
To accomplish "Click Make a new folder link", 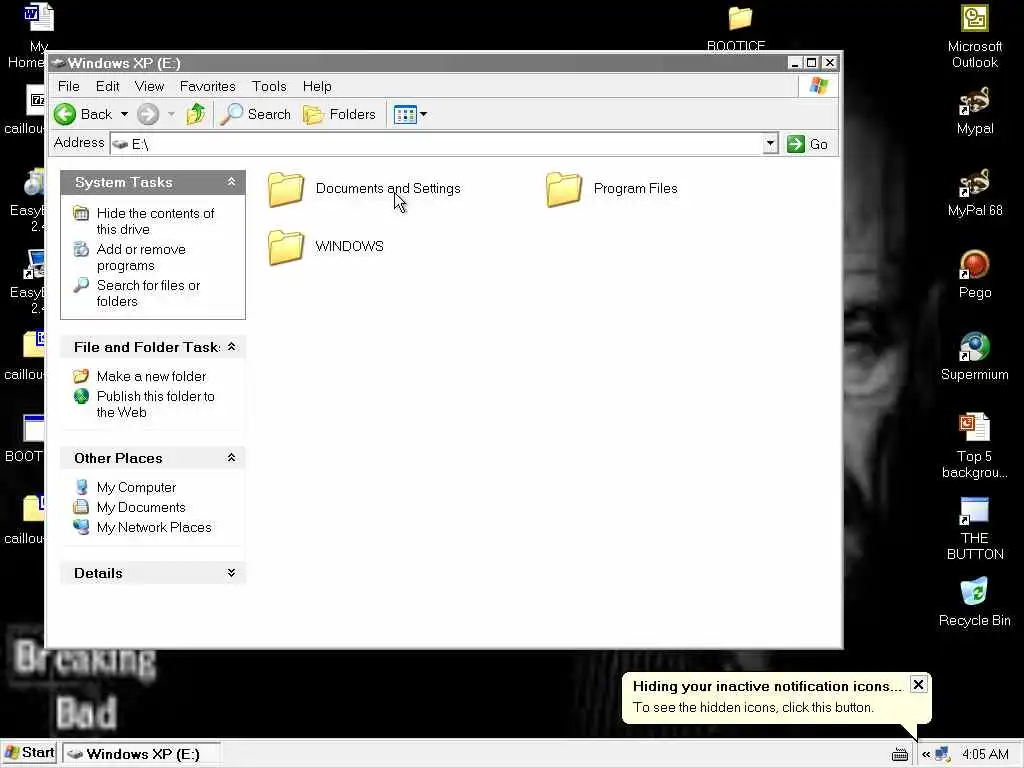I will click(x=151, y=376).
